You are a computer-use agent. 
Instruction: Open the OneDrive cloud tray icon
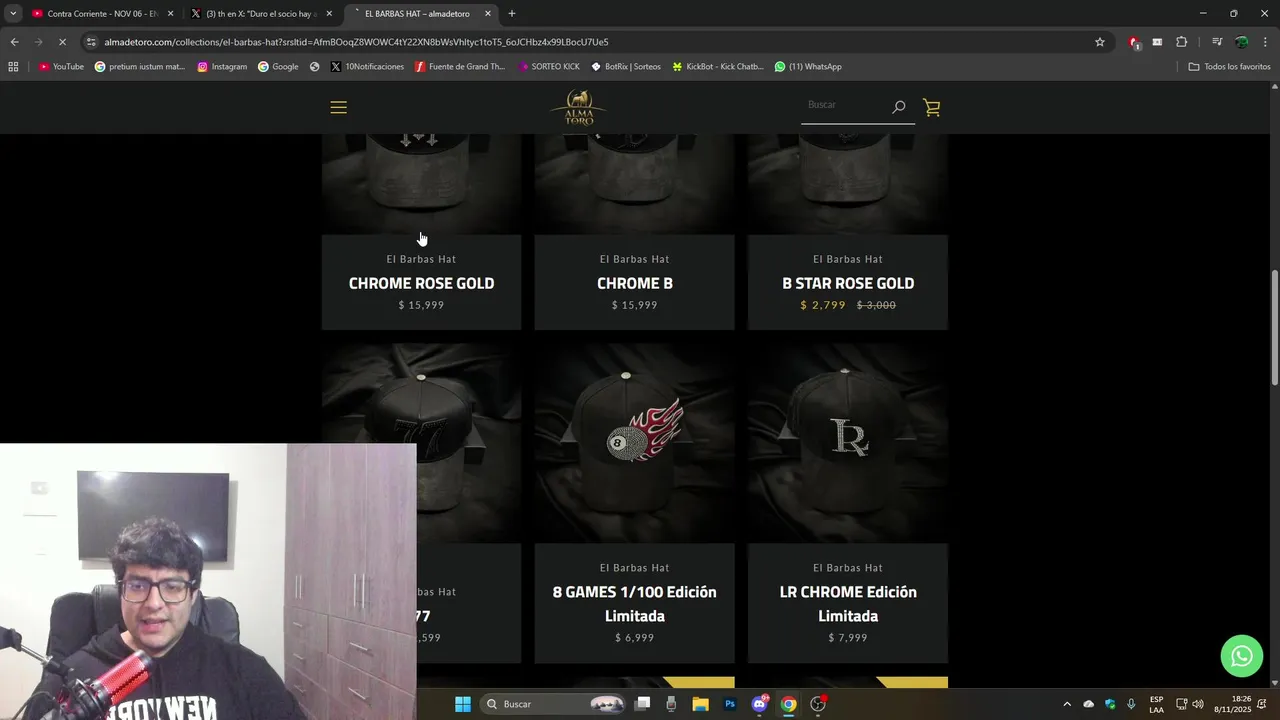1089,704
